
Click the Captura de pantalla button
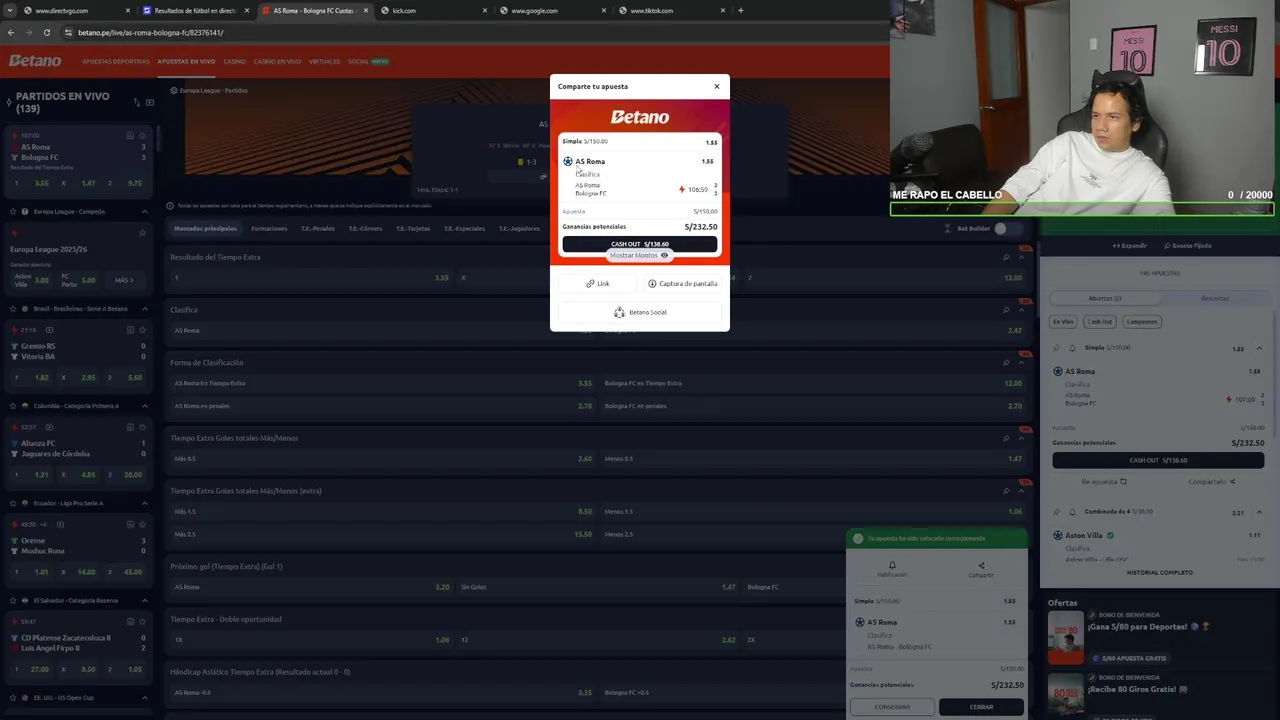point(683,283)
